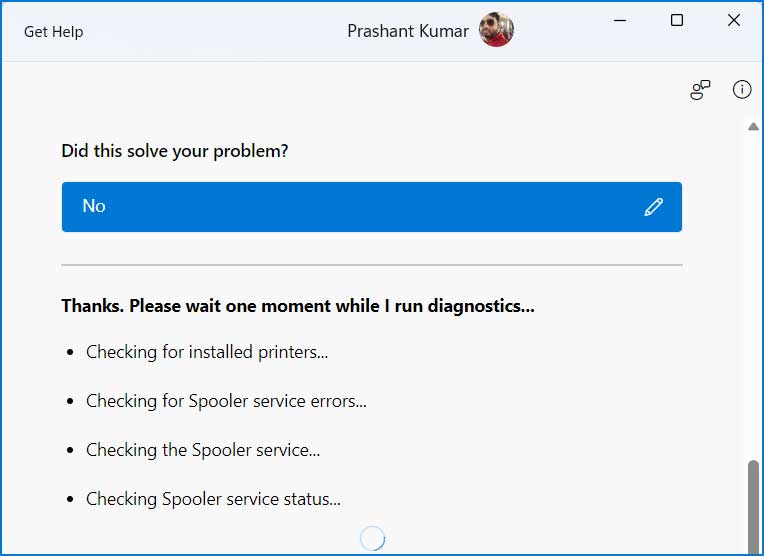The height and width of the screenshot is (556, 764).
Task: Close the Get Help window
Action: click(734, 20)
